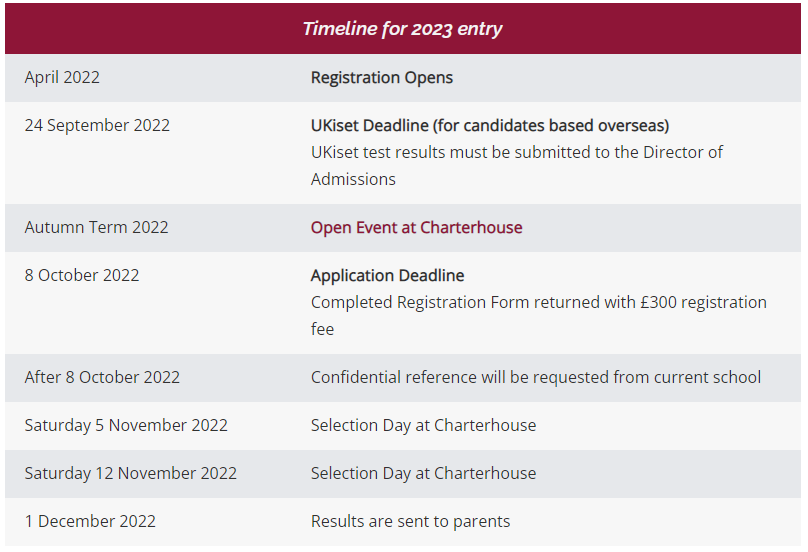Select the 'After 8 October 2022' cell
This screenshot has width=808, height=552.
[x=102, y=377]
